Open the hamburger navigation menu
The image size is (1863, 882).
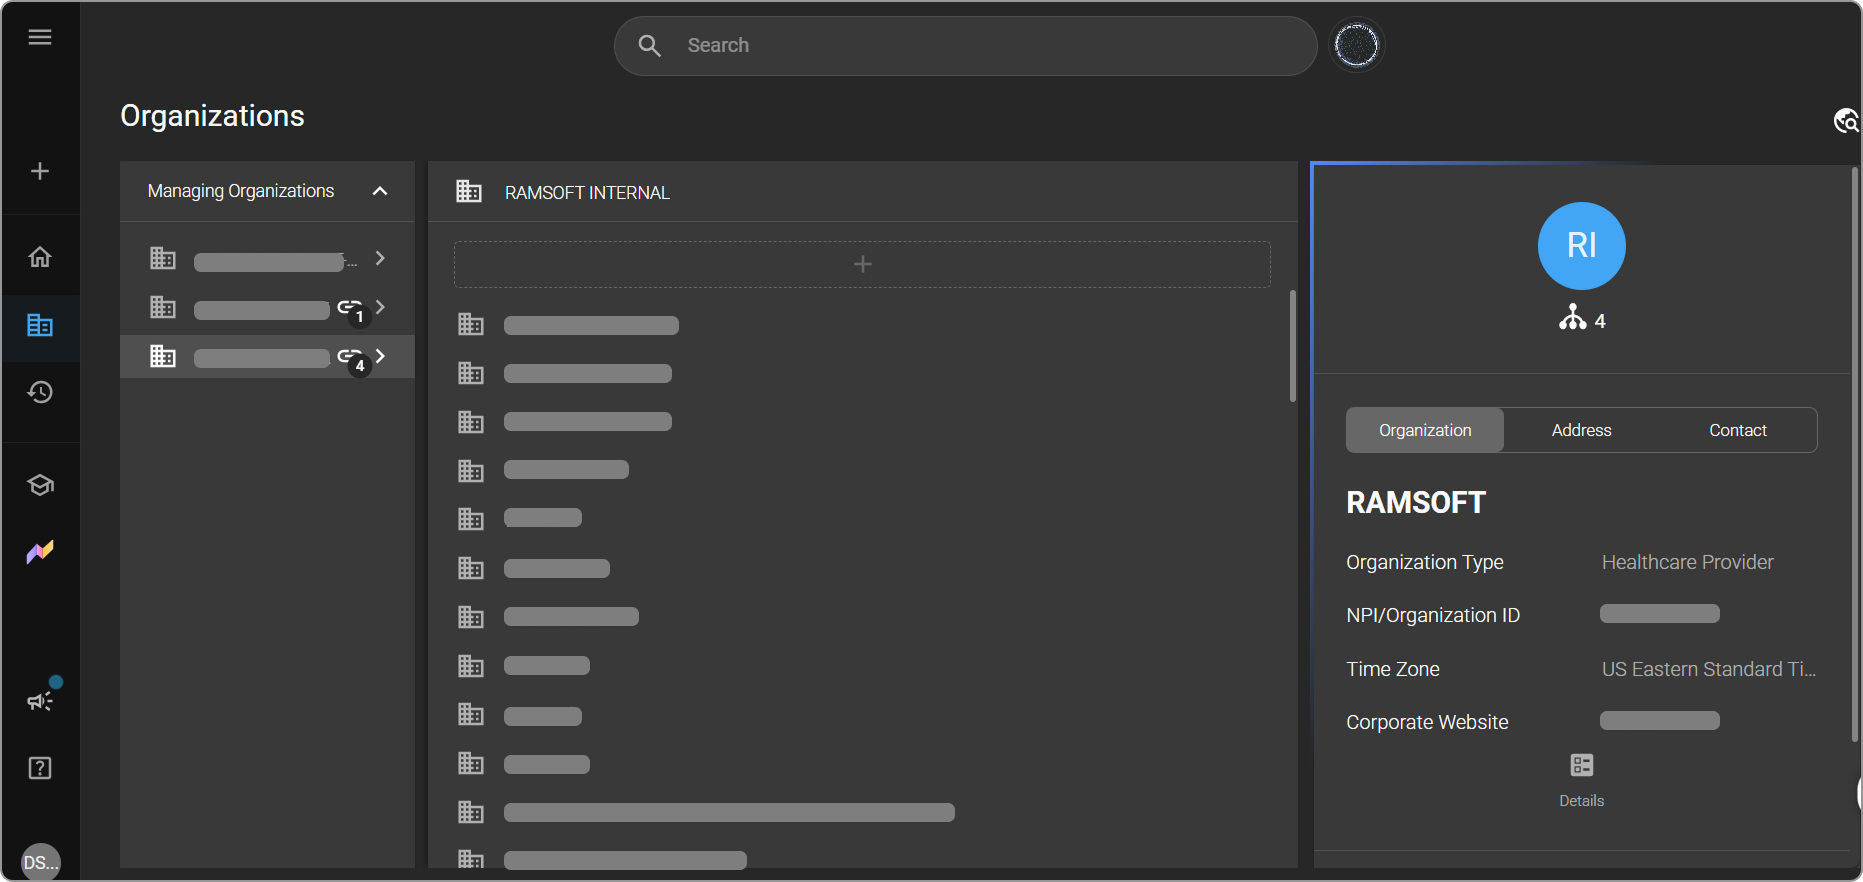point(40,37)
